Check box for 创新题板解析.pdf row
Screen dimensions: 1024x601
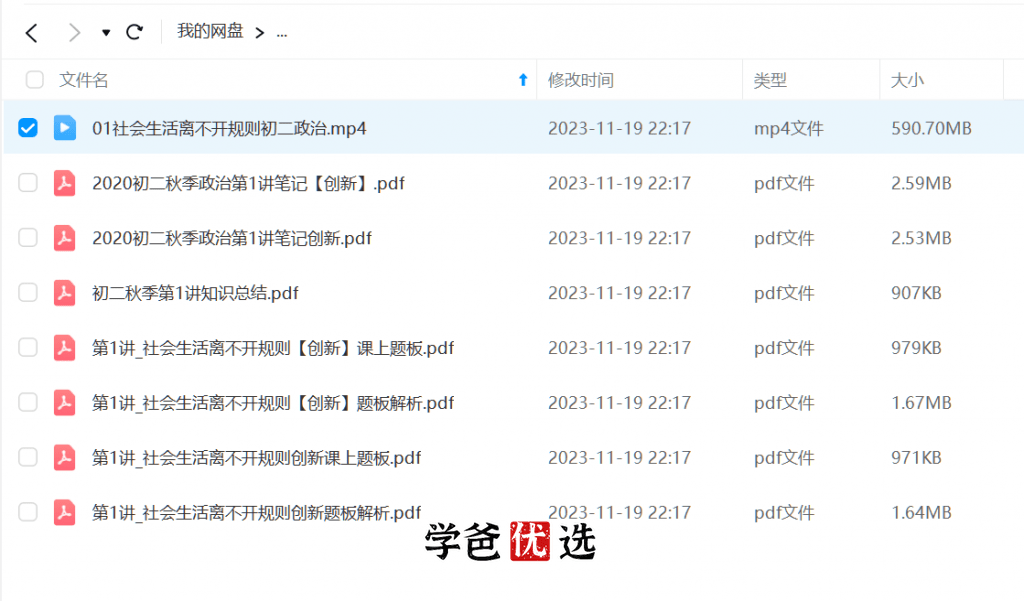click(x=27, y=512)
